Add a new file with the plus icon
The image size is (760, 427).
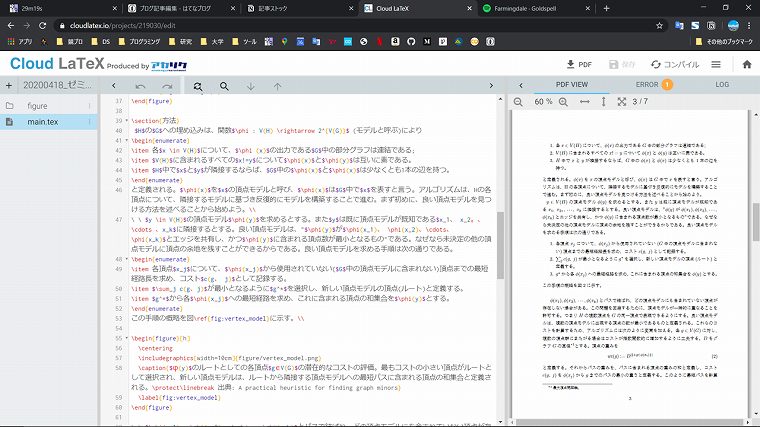click(x=9, y=86)
